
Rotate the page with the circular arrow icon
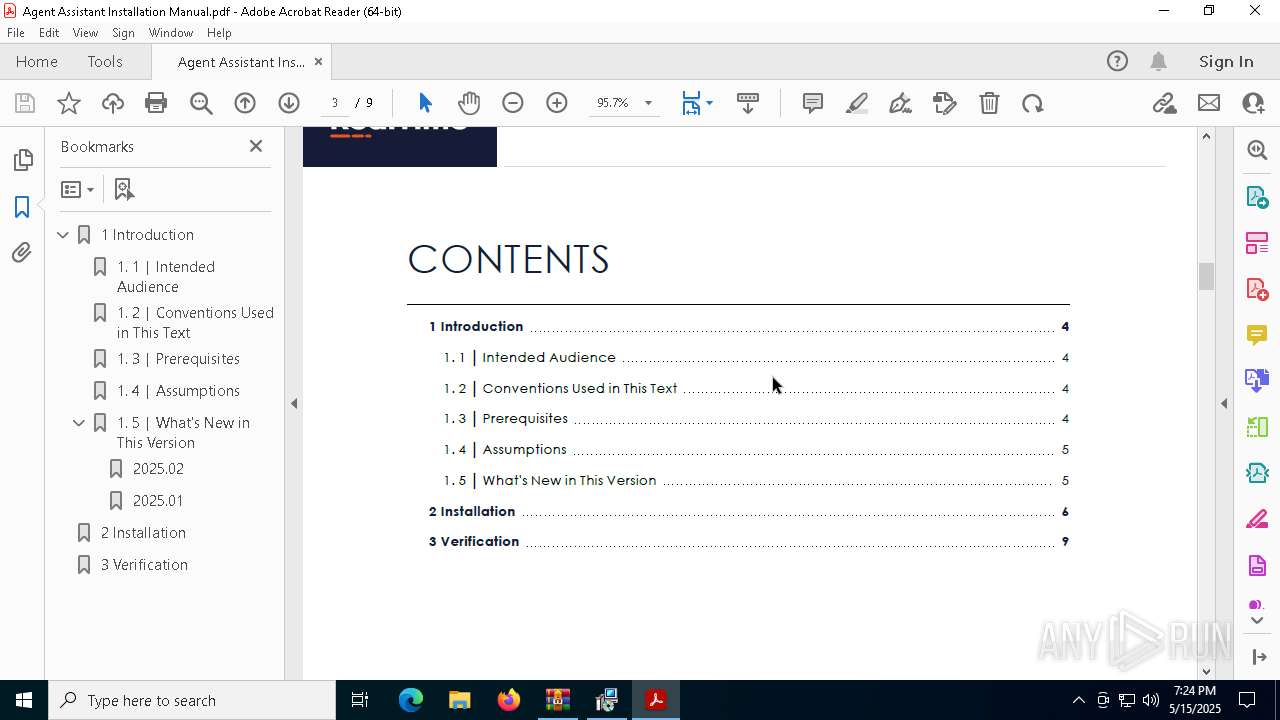[1033, 103]
